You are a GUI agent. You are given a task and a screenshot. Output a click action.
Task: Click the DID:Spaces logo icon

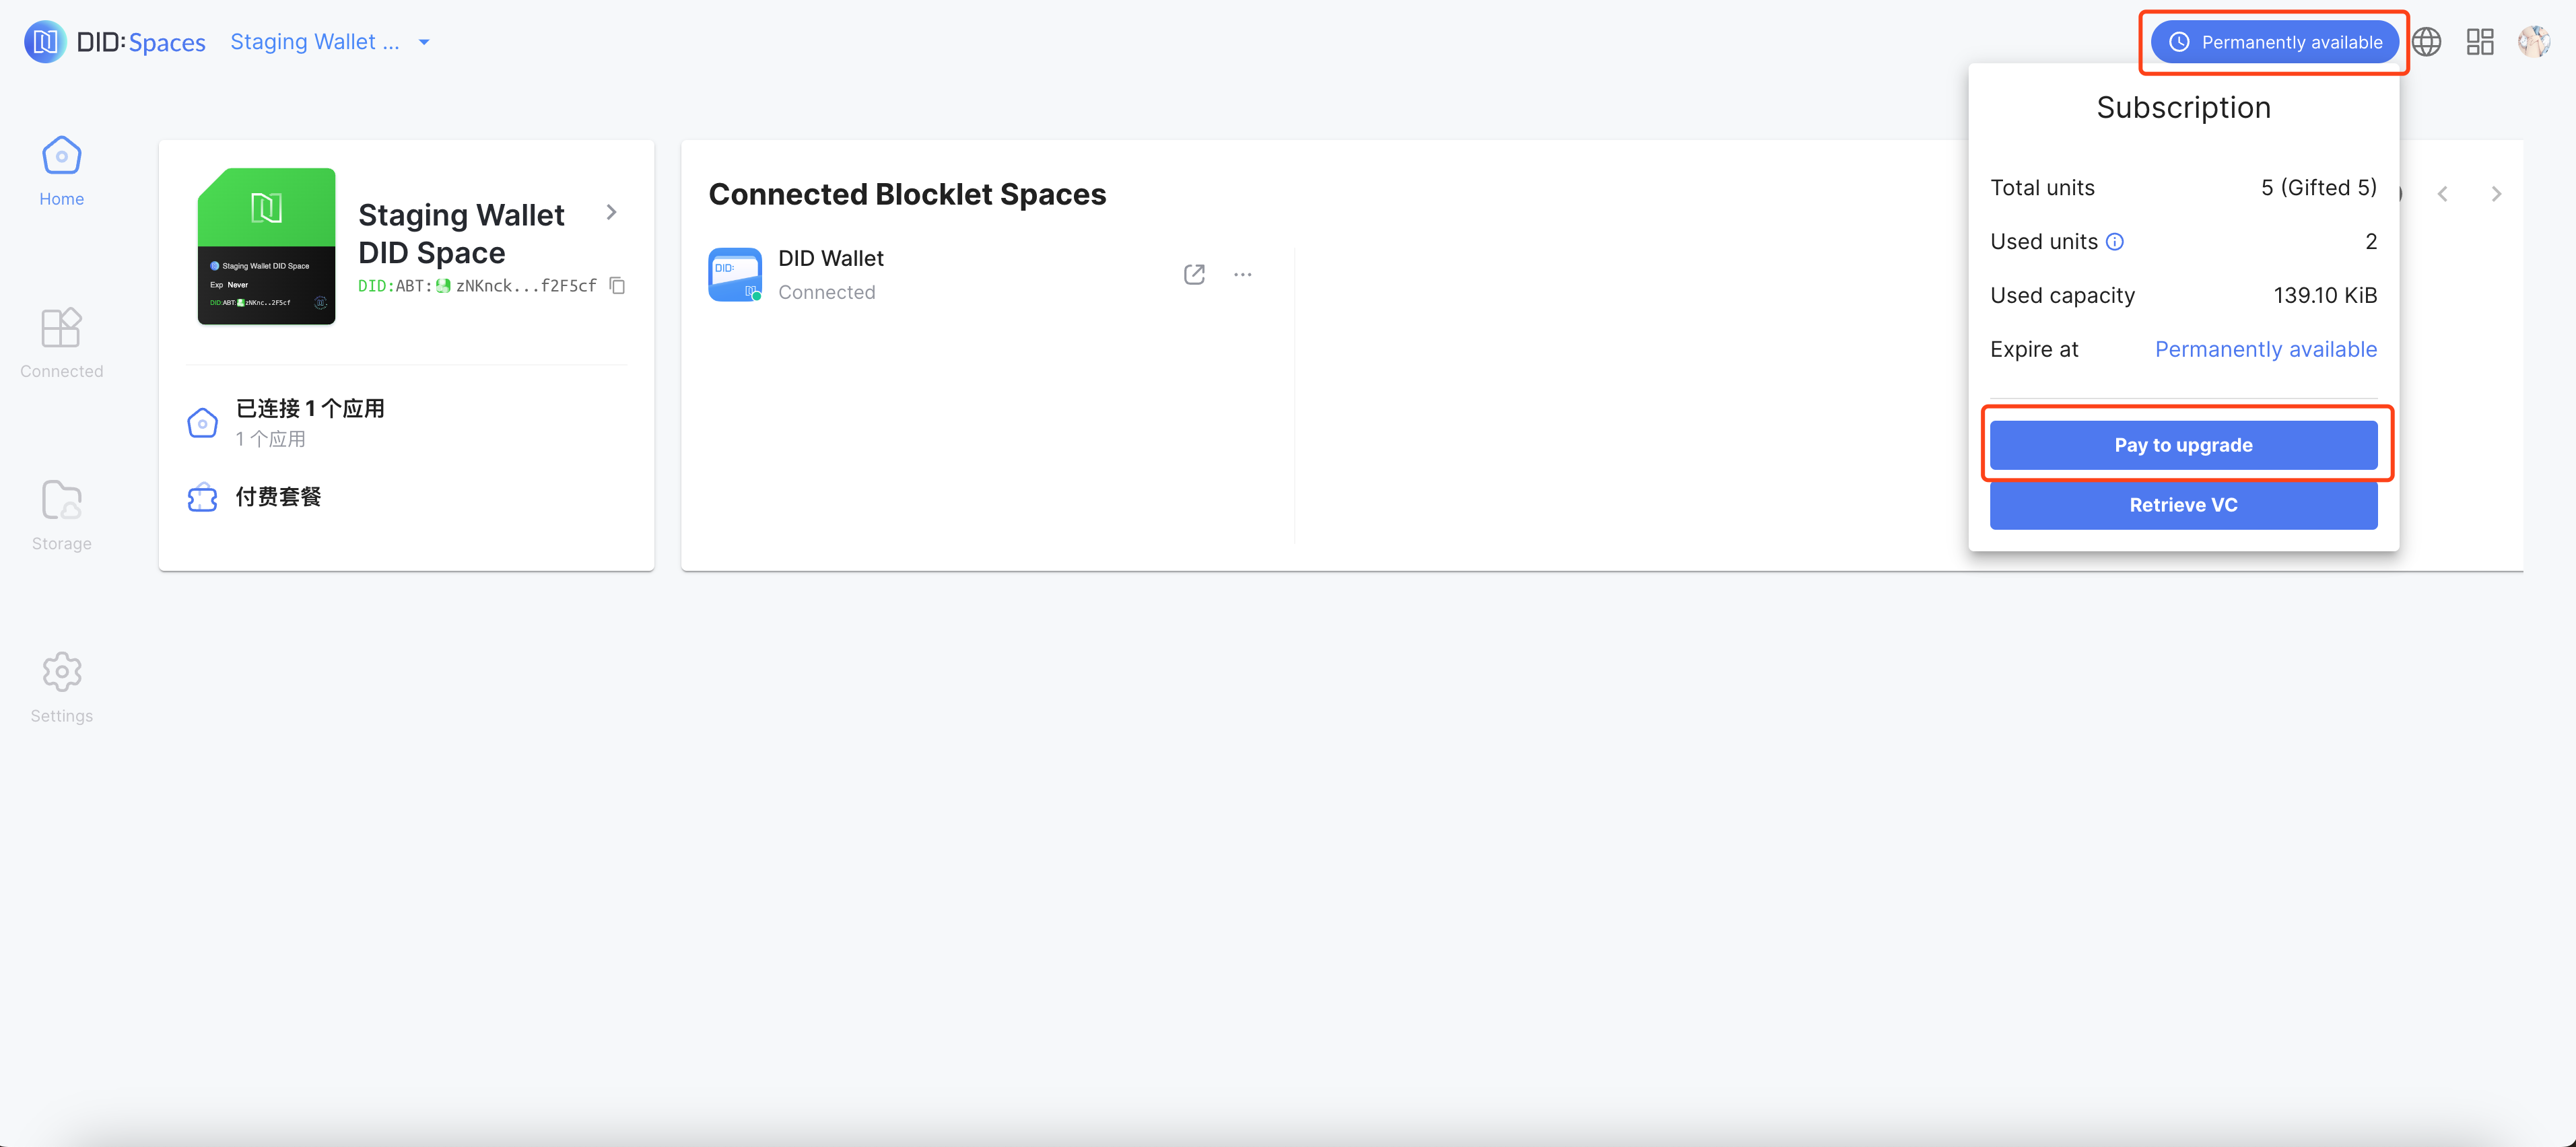[45, 42]
